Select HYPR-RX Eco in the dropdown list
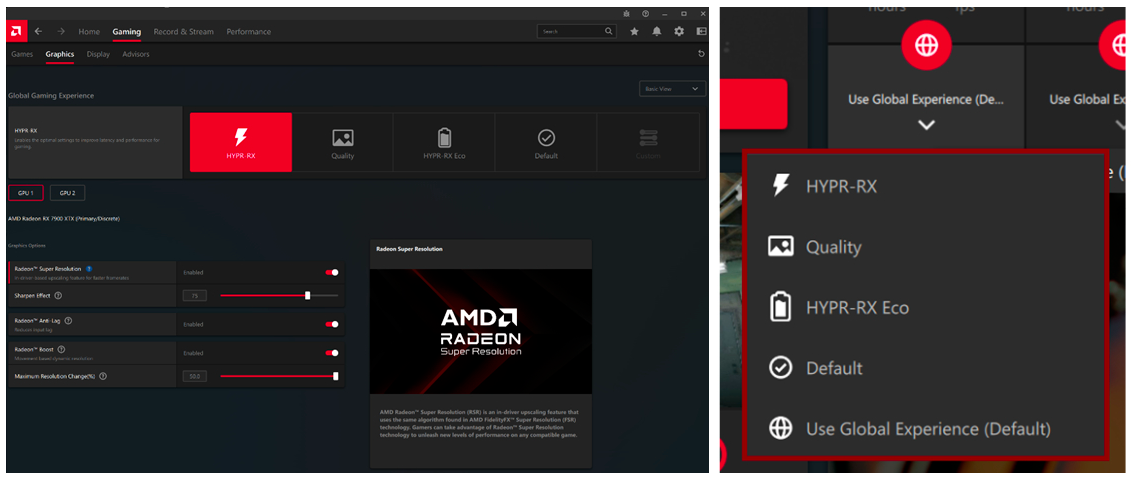The height and width of the screenshot is (483, 1131). (x=925, y=308)
